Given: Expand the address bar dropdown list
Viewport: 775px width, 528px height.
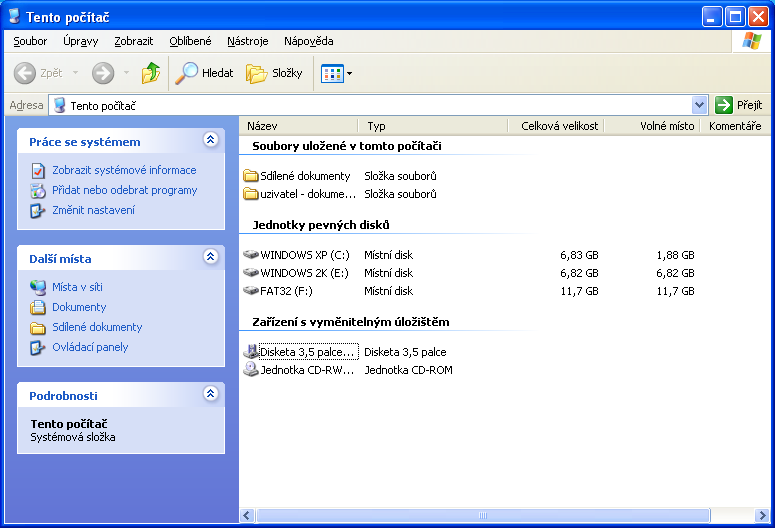Looking at the screenshot, I should click(699, 105).
